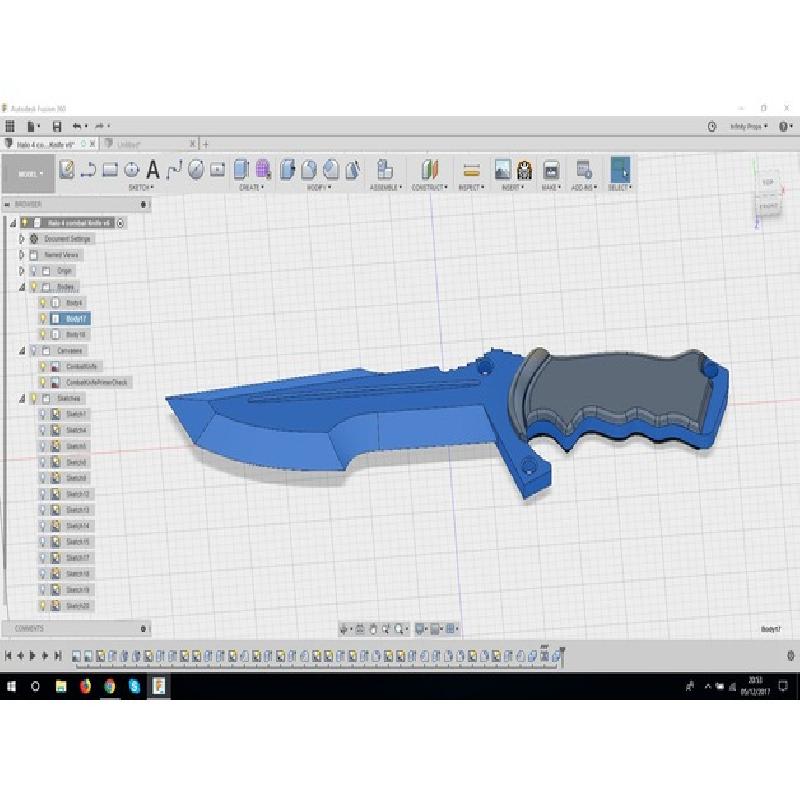The width and height of the screenshot is (800, 800).
Task: Start Create Sketch tool
Action: pos(67,169)
